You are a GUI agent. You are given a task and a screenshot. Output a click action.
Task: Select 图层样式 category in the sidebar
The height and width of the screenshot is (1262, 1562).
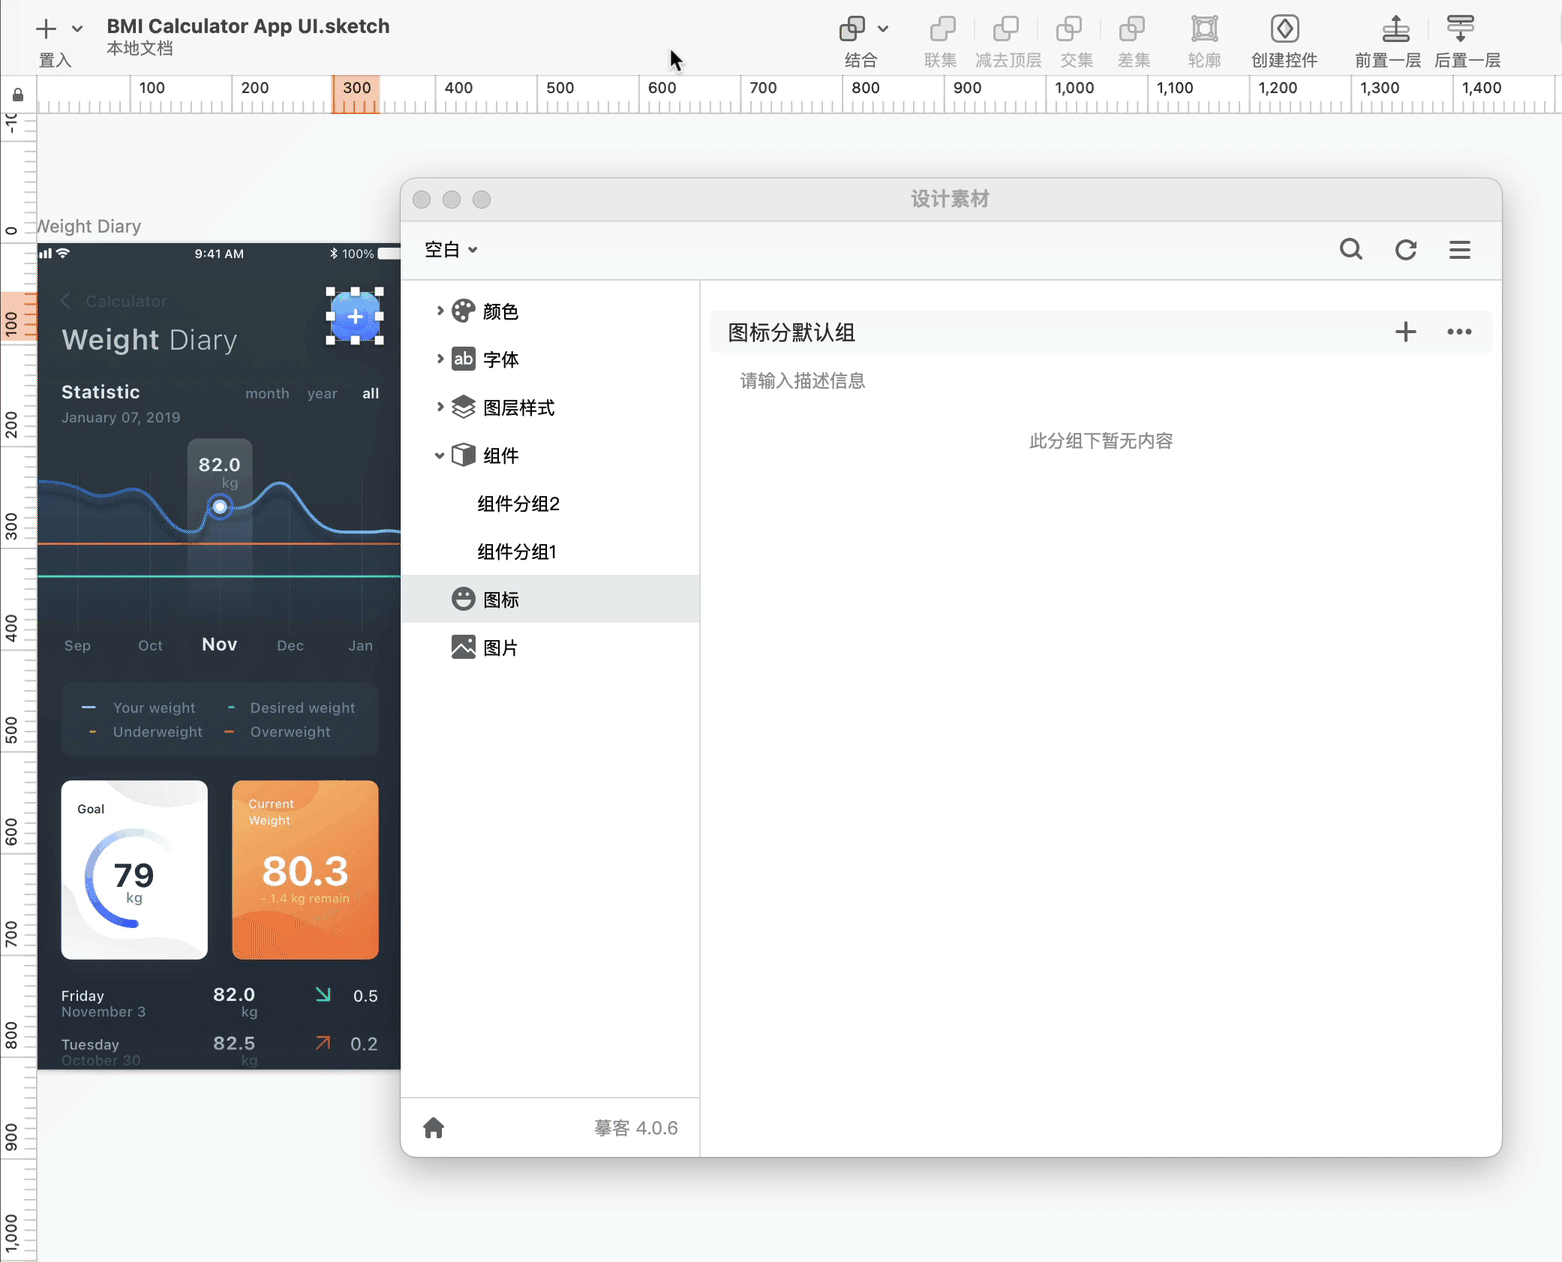(518, 408)
